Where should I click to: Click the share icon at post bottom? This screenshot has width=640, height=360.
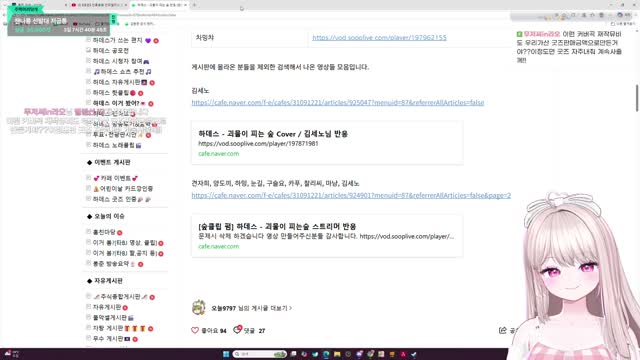click(x=502, y=330)
